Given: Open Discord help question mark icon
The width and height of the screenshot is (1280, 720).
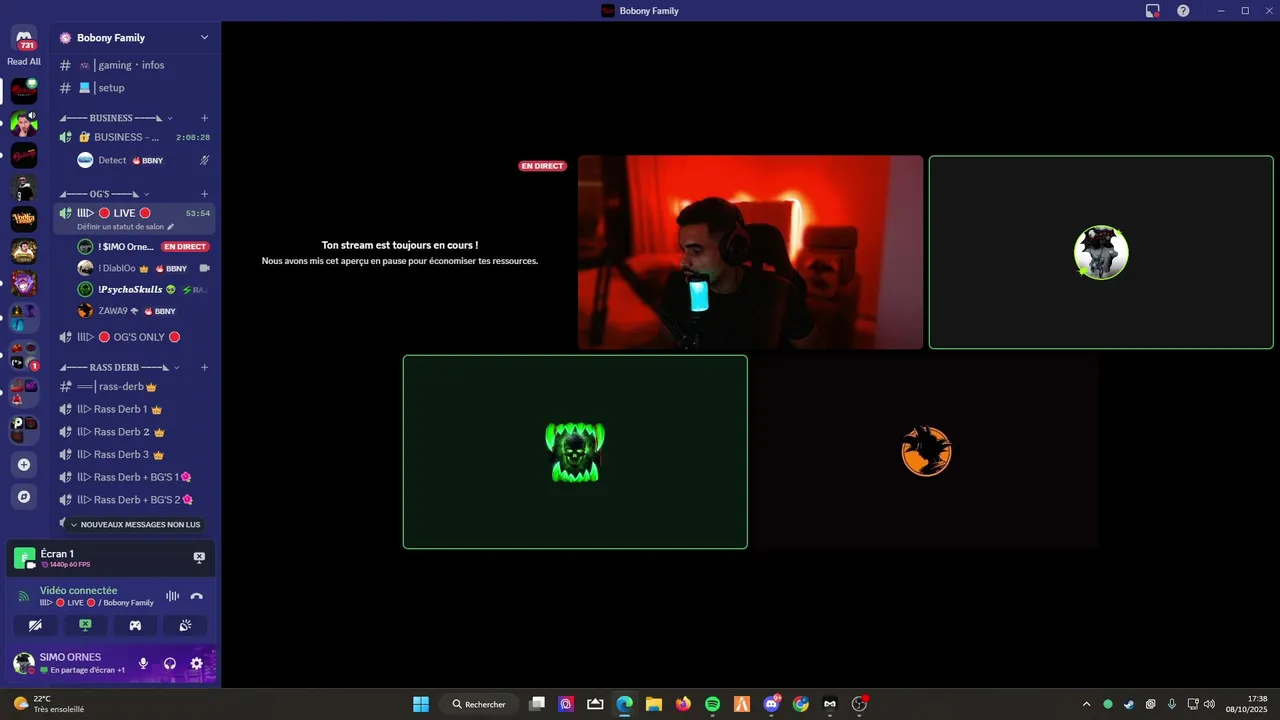Looking at the screenshot, I should [x=1183, y=11].
